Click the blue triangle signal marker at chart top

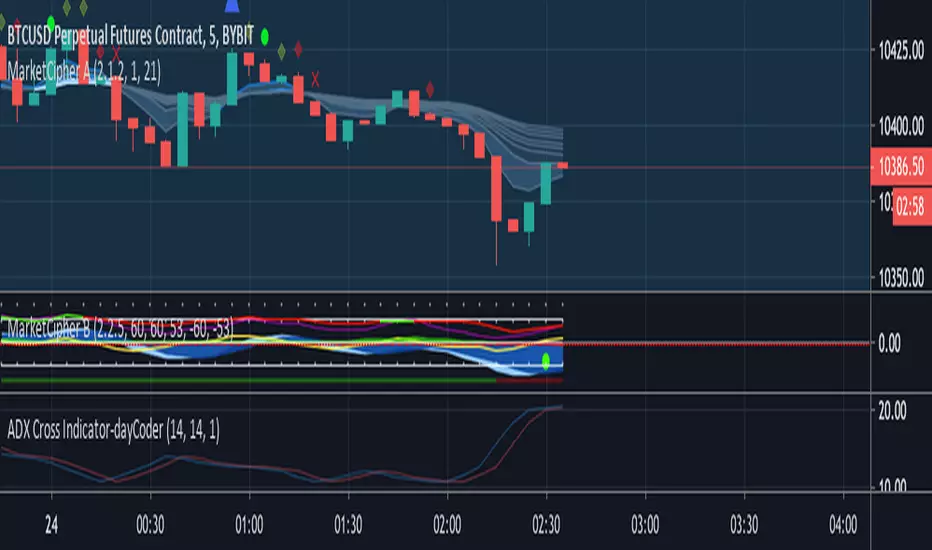(x=232, y=6)
